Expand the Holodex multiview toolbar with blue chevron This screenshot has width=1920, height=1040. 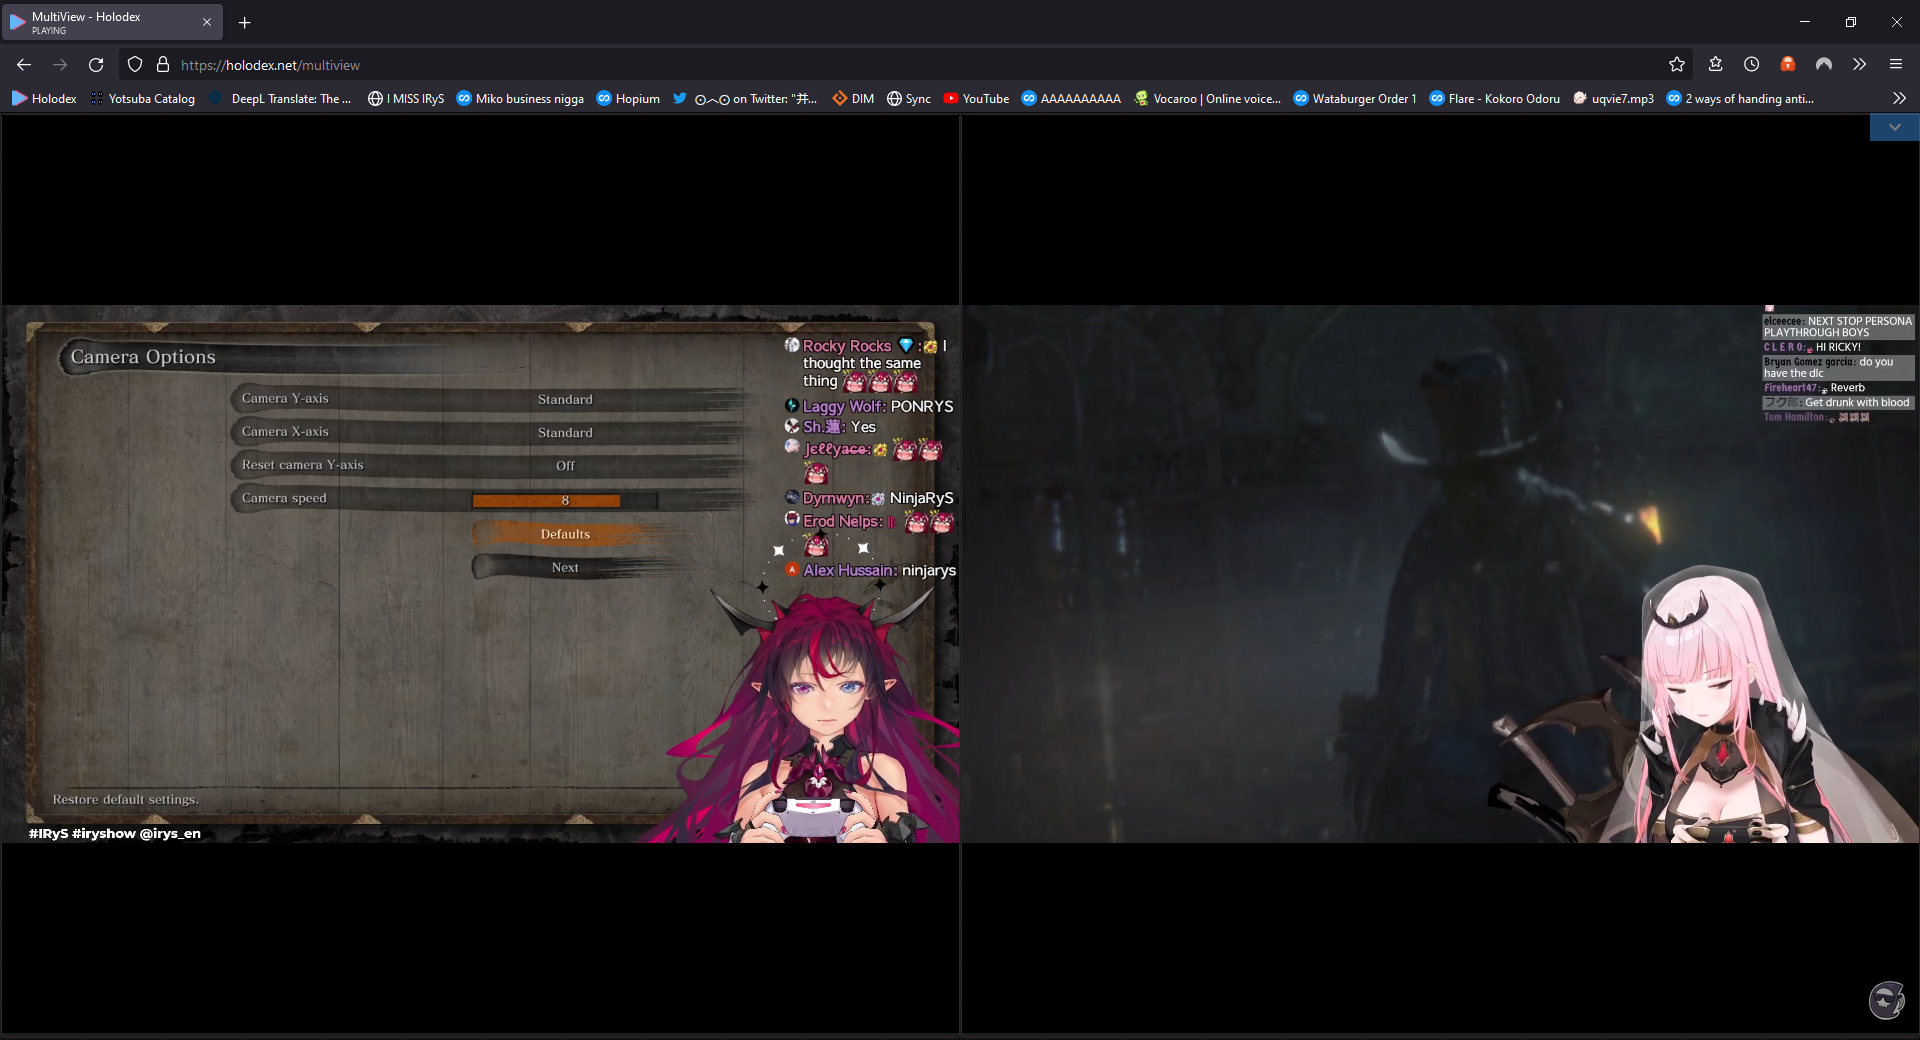(x=1894, y=128)
